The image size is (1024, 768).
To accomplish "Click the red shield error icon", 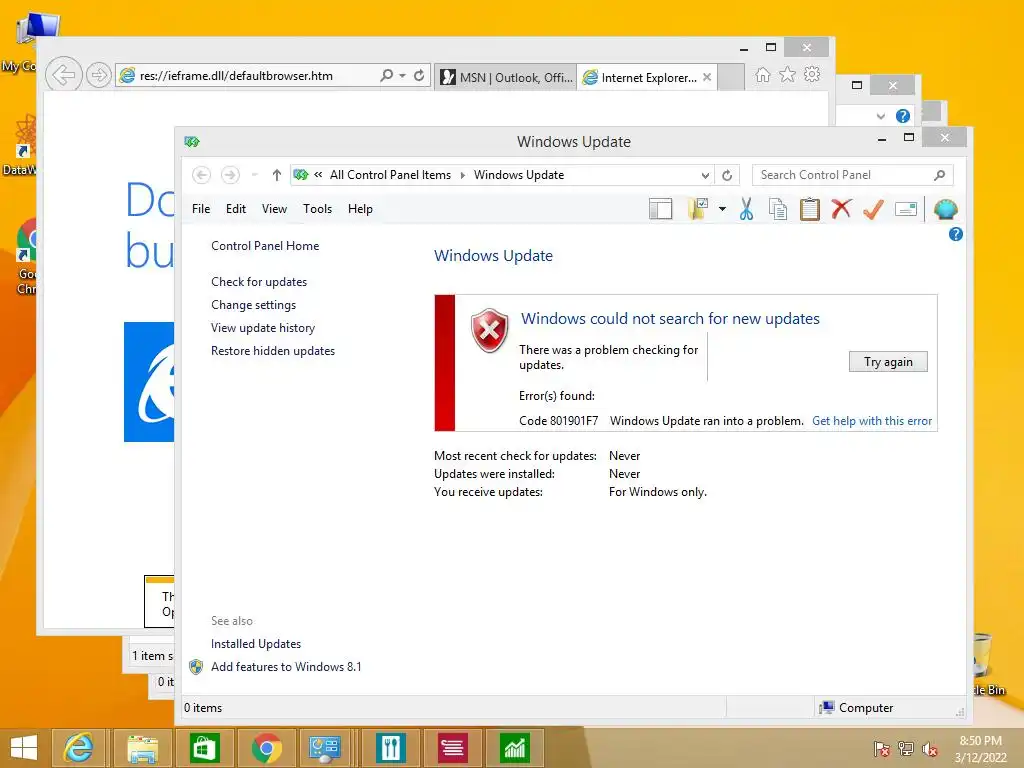I will tap(490, 330).
